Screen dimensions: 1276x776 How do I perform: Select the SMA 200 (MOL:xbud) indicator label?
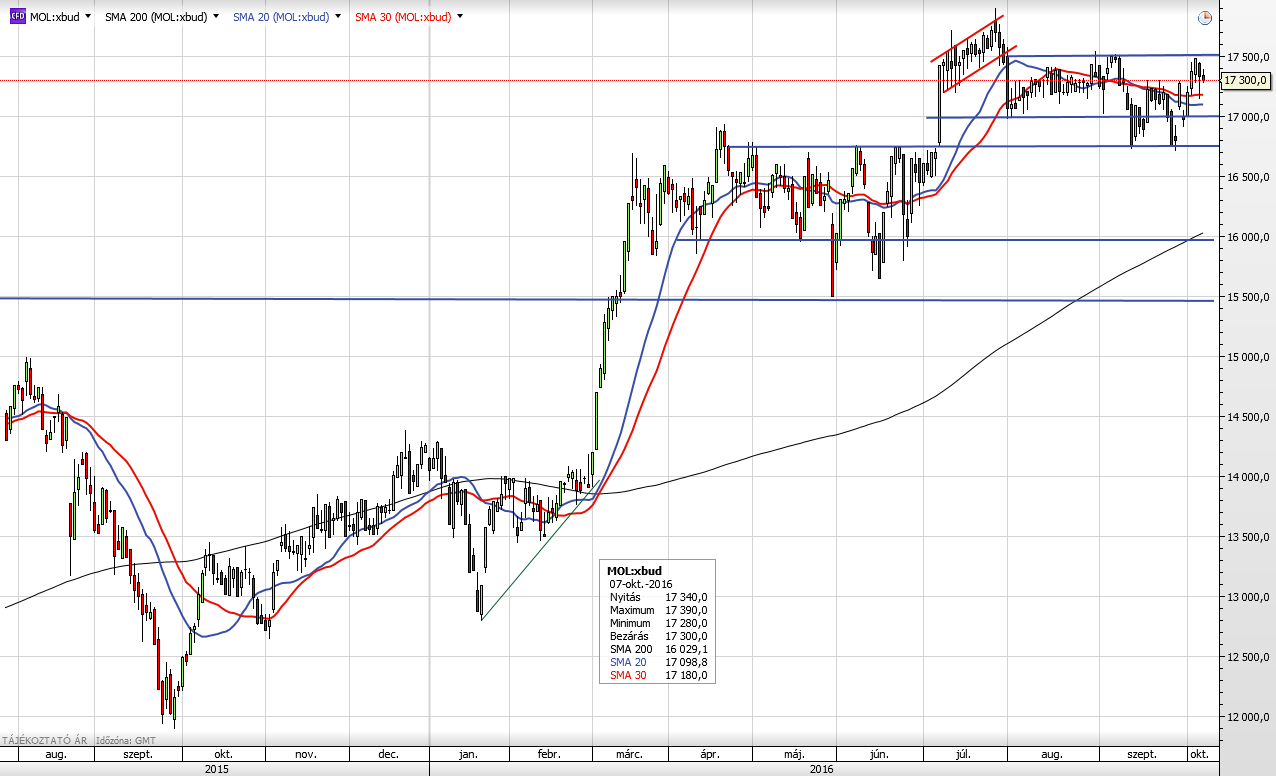pos(157,18)
